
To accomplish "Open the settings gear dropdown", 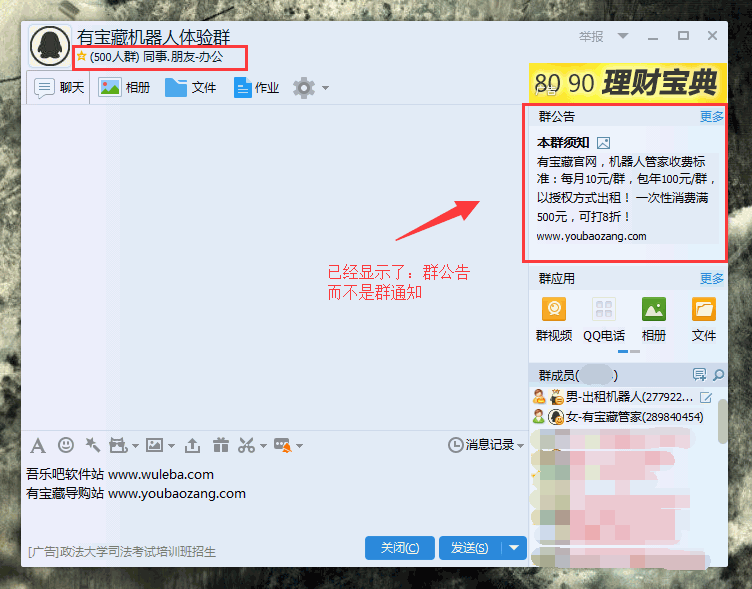I will point(310,88).
